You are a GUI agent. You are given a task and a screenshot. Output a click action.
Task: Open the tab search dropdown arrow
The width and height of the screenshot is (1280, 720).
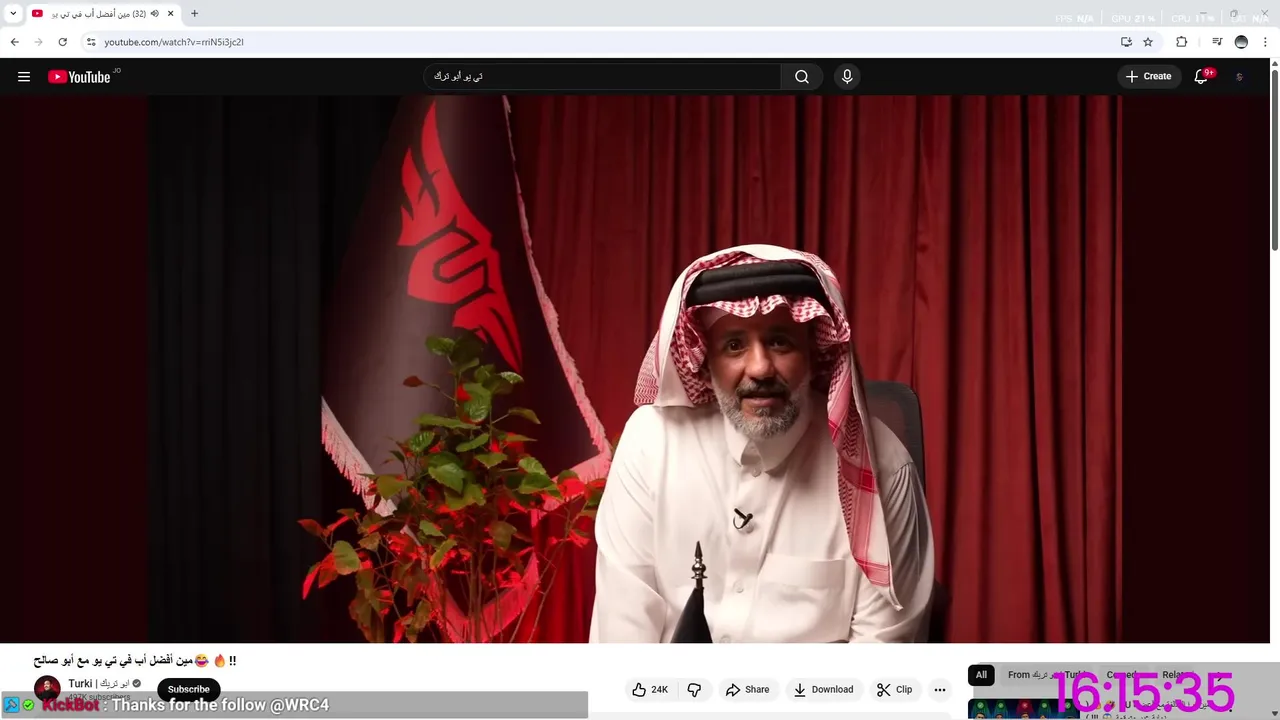point(13,14)
